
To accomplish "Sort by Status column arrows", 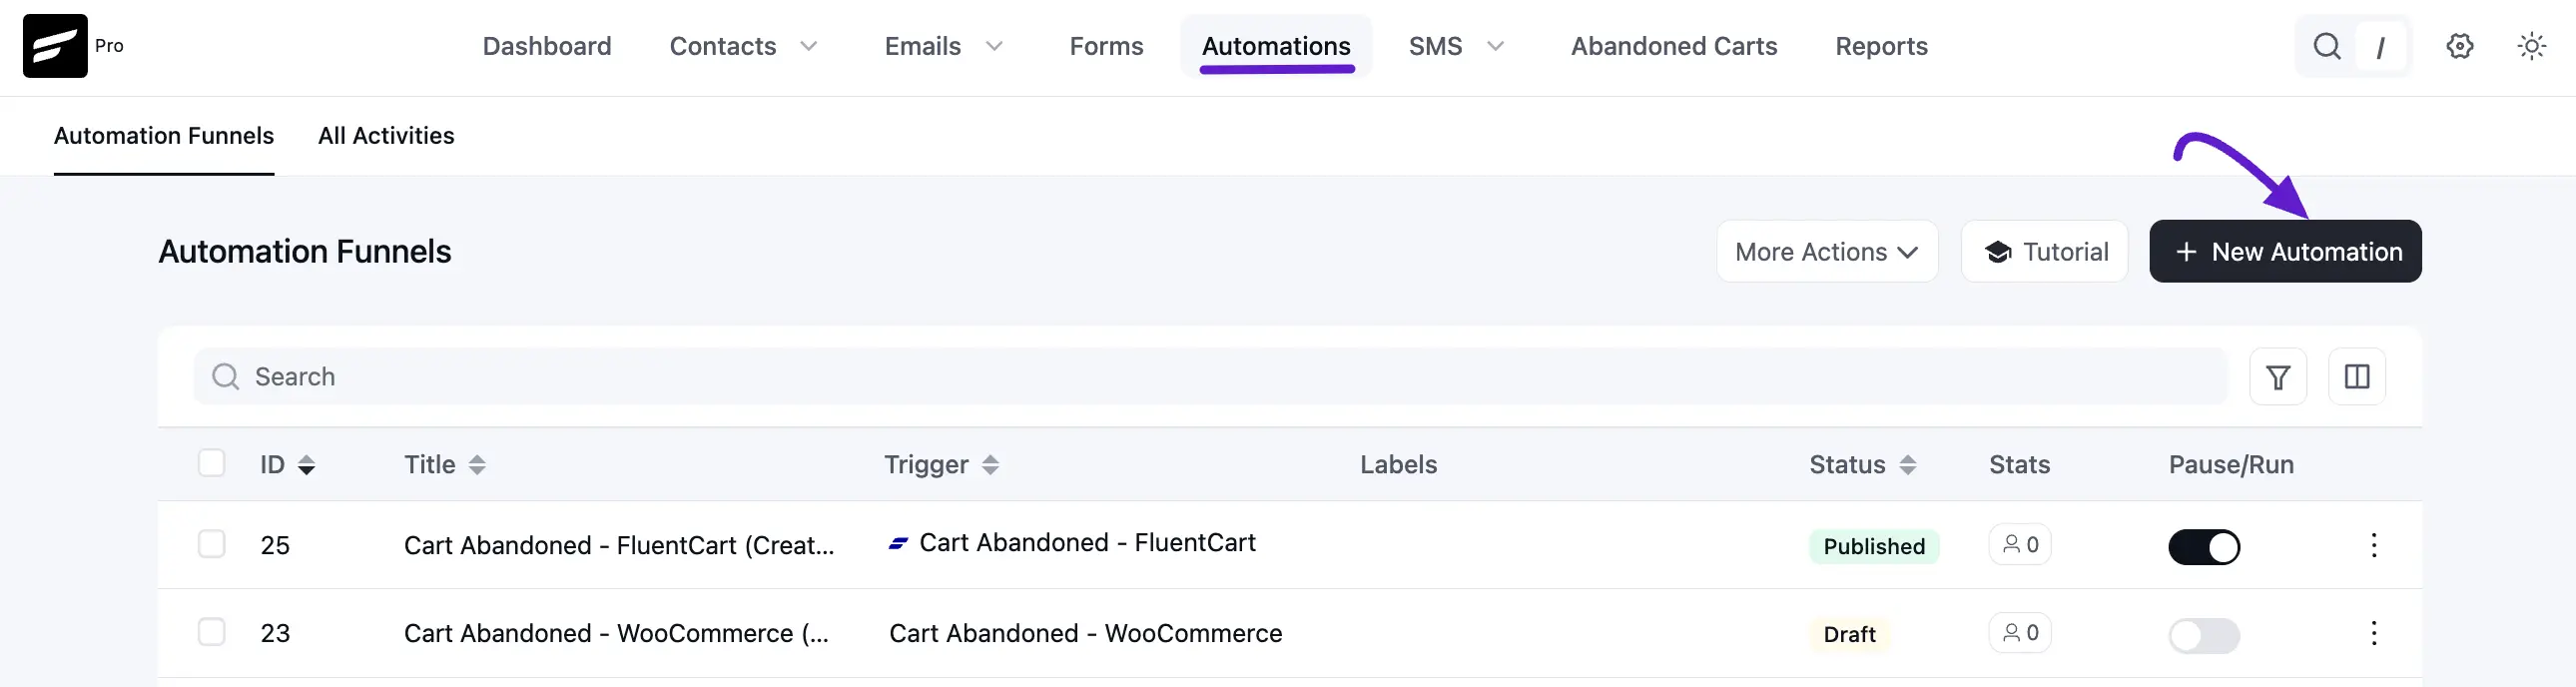I will click(1908, 465).
